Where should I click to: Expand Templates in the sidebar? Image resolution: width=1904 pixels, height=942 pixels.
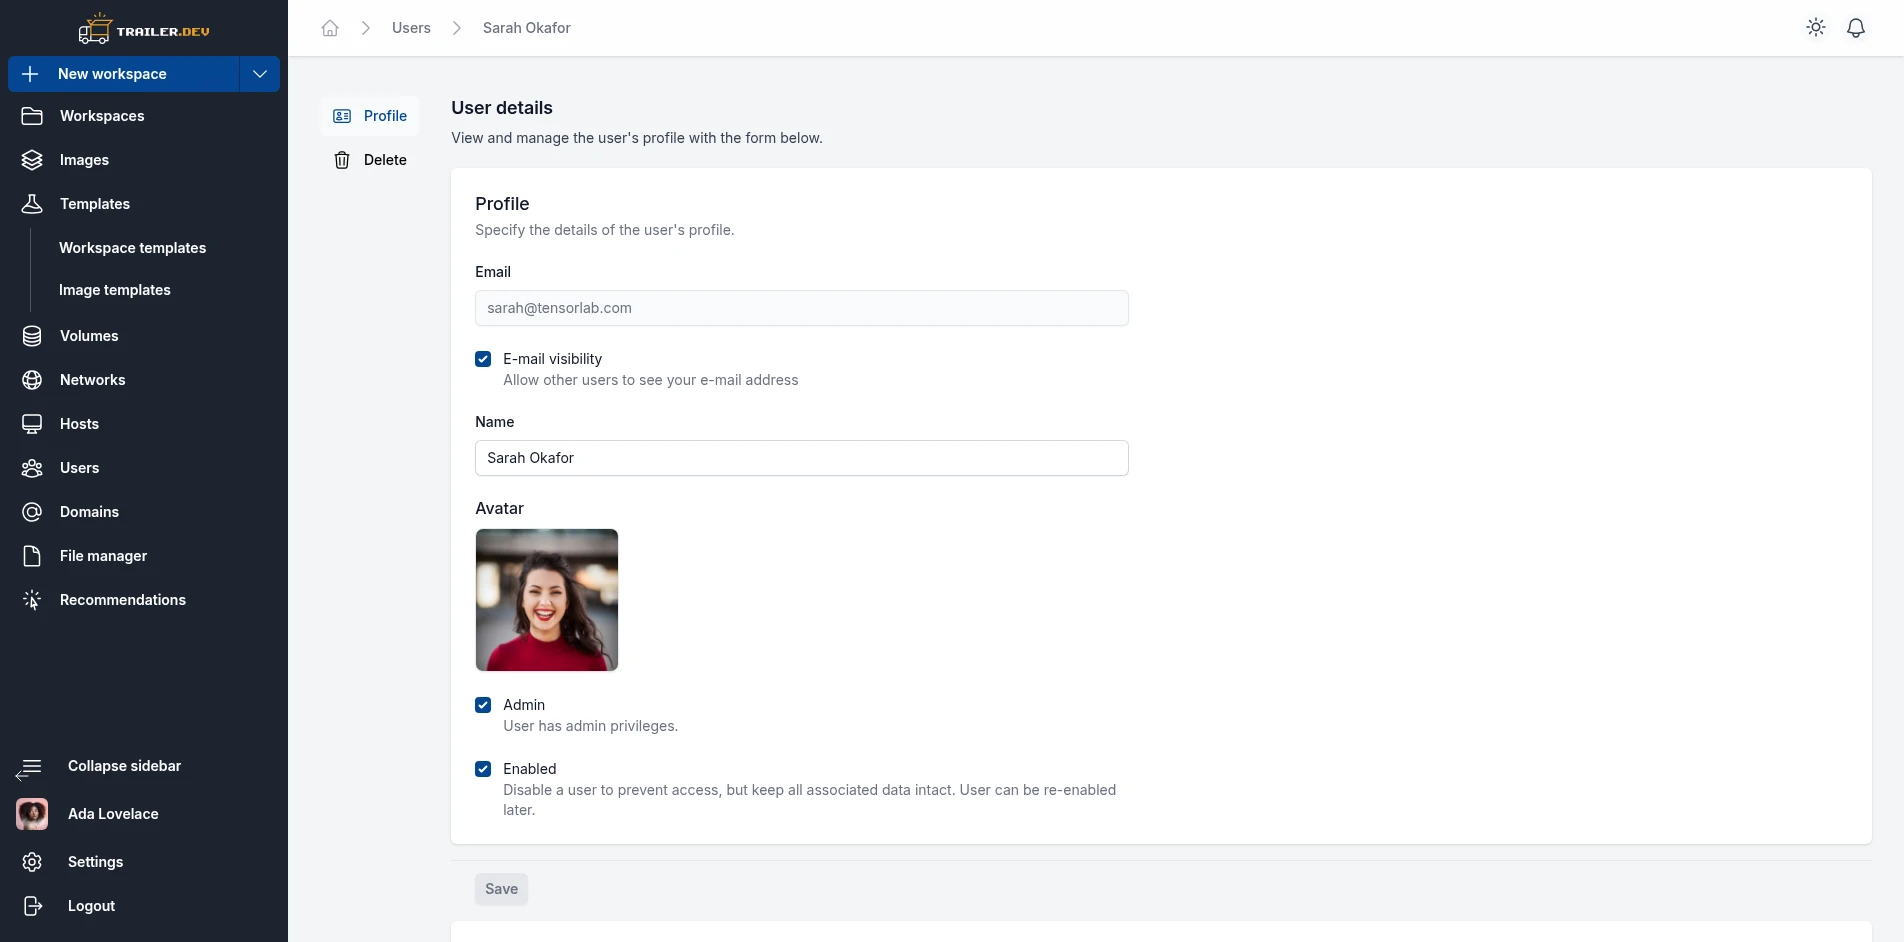point(95,204)
